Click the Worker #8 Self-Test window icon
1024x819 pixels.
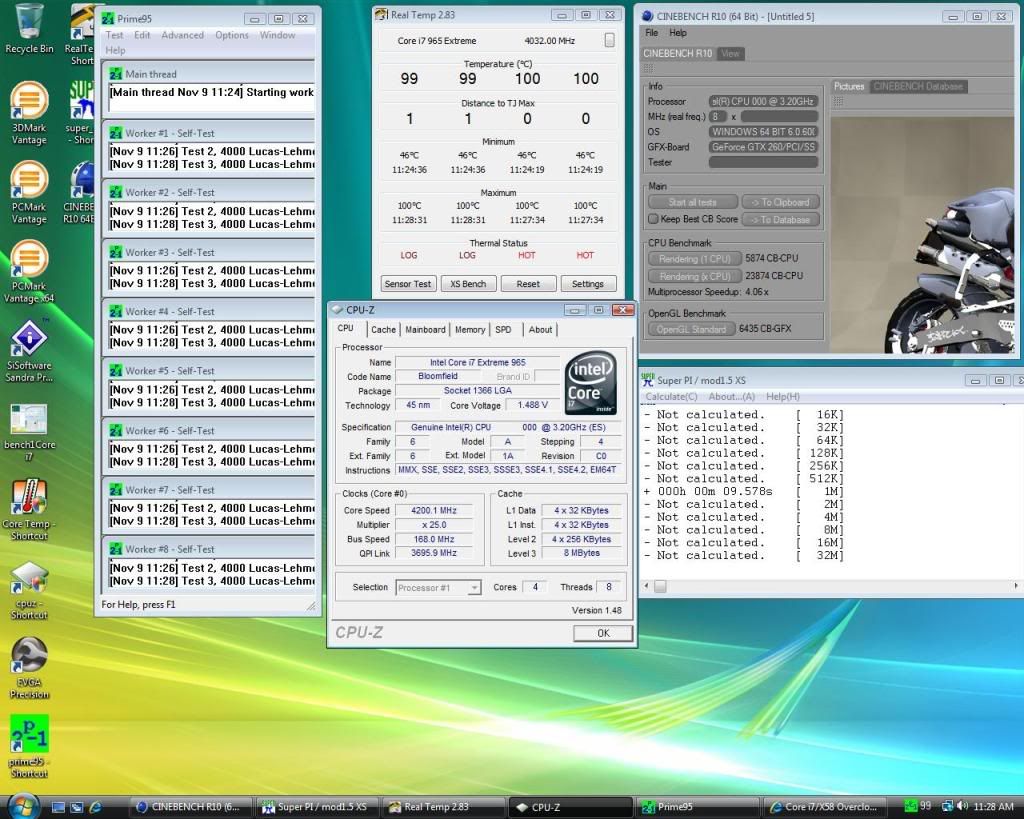[116, 549]
